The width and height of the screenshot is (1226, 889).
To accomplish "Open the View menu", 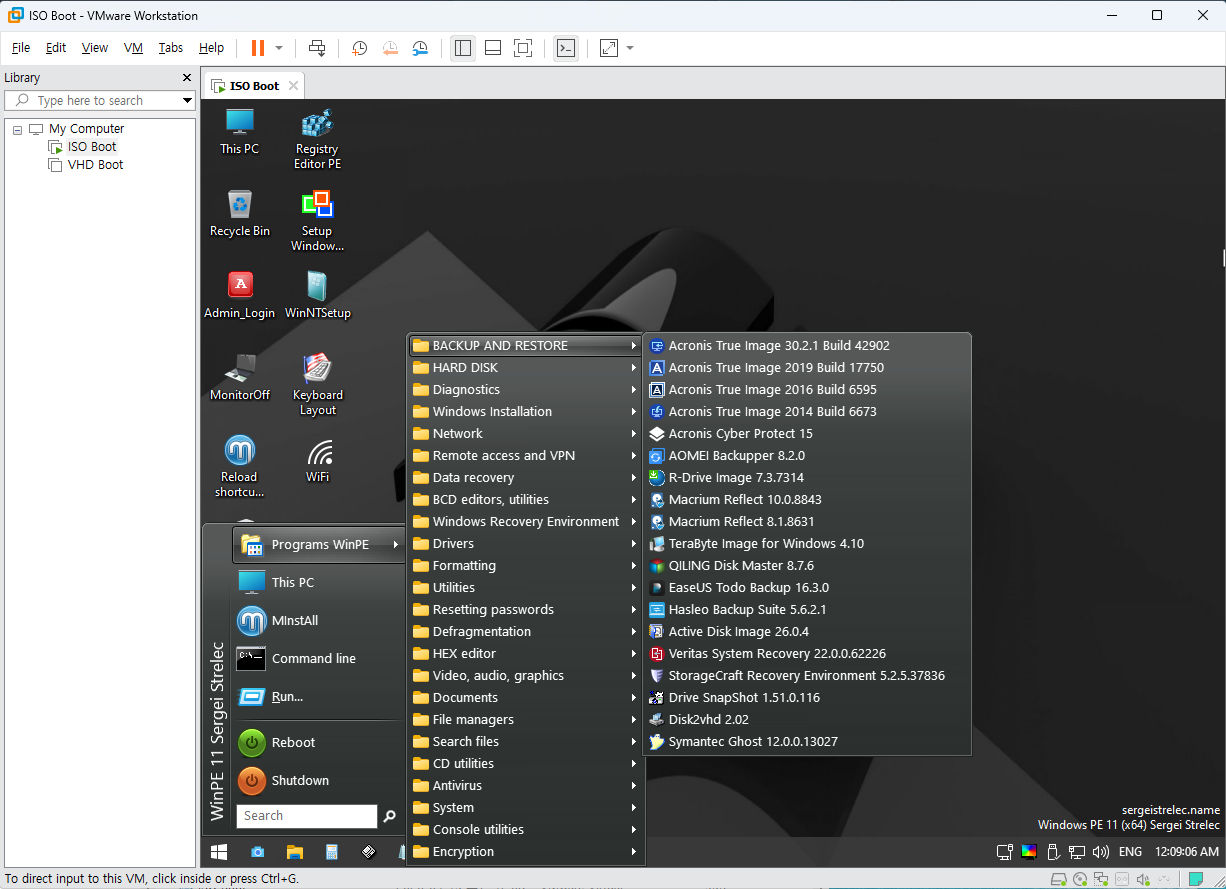I will (x=95, y=48).
